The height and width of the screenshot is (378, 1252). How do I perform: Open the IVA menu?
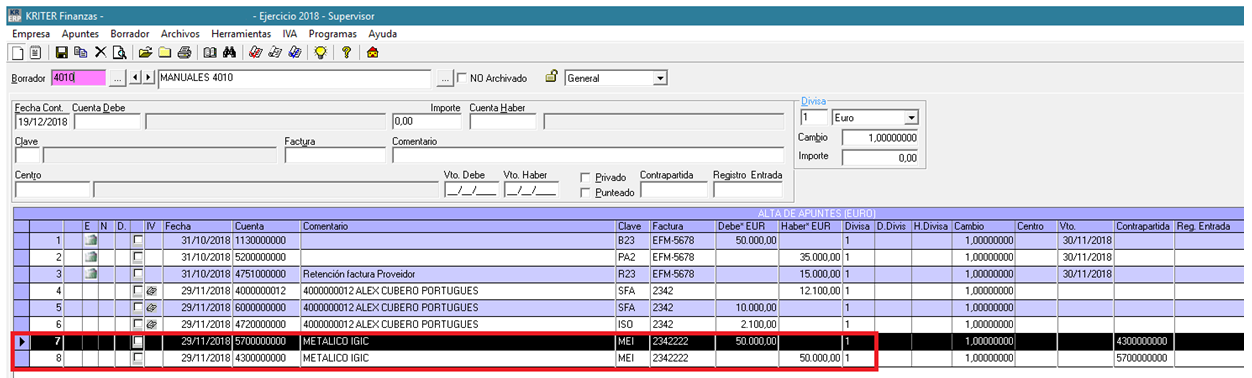[x=290, y=33]
